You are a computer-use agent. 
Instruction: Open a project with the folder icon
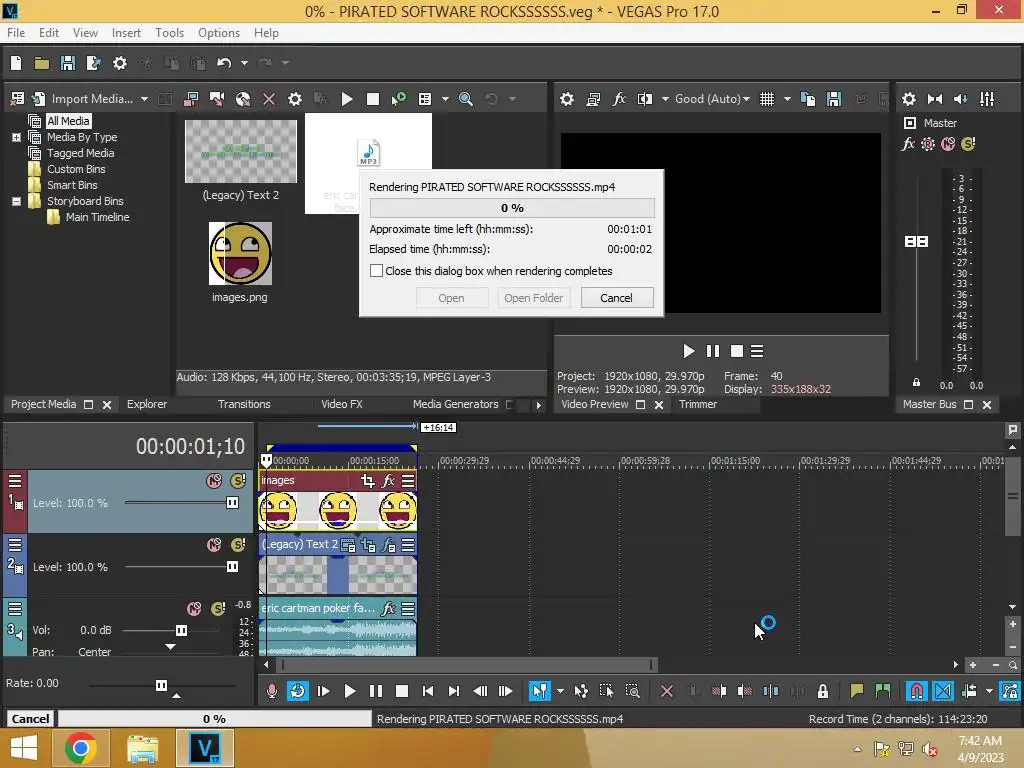point(42,63)
